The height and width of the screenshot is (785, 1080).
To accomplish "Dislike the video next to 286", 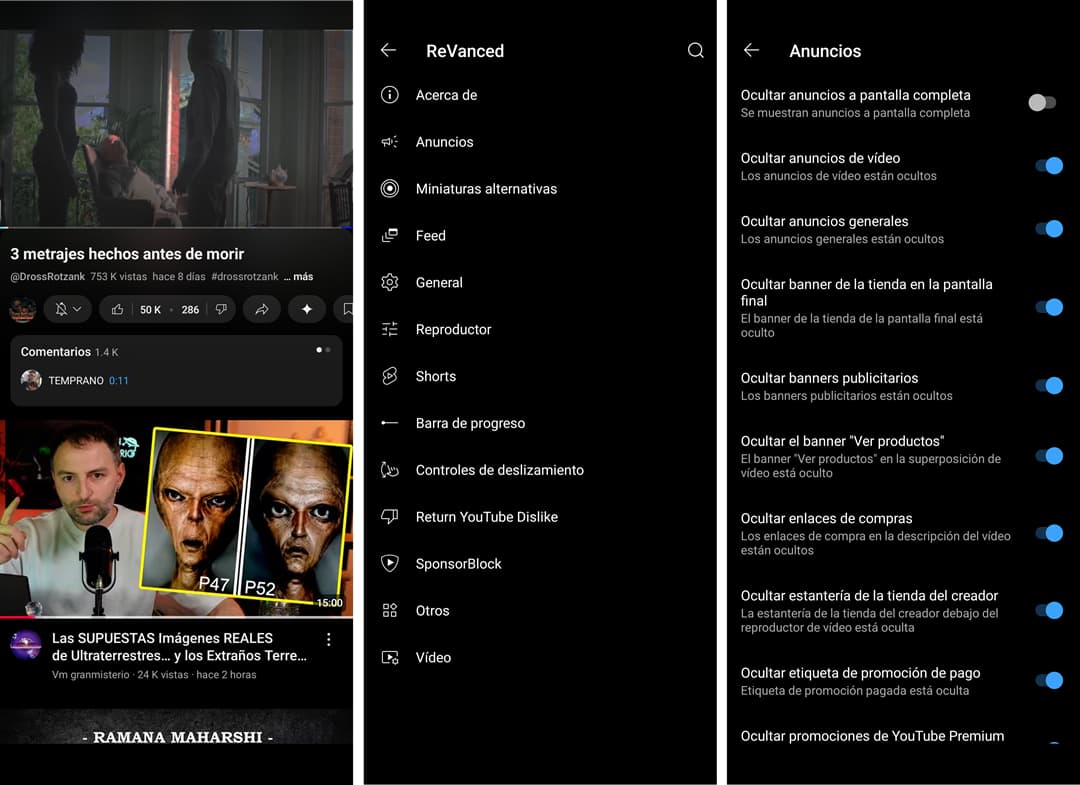I will pos(221,309).
